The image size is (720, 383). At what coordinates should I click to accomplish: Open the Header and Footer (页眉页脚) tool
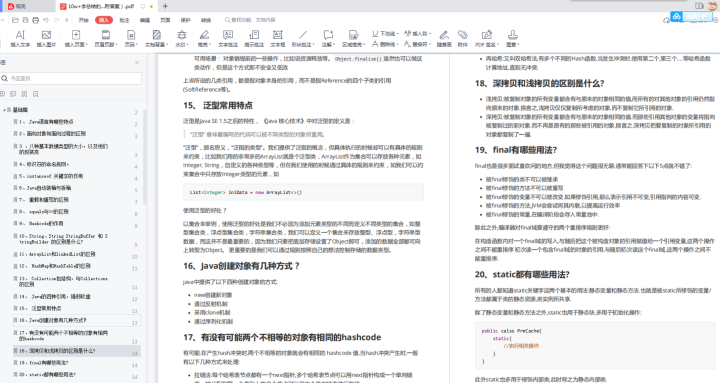pyautogui.click(x=106, y=39)
